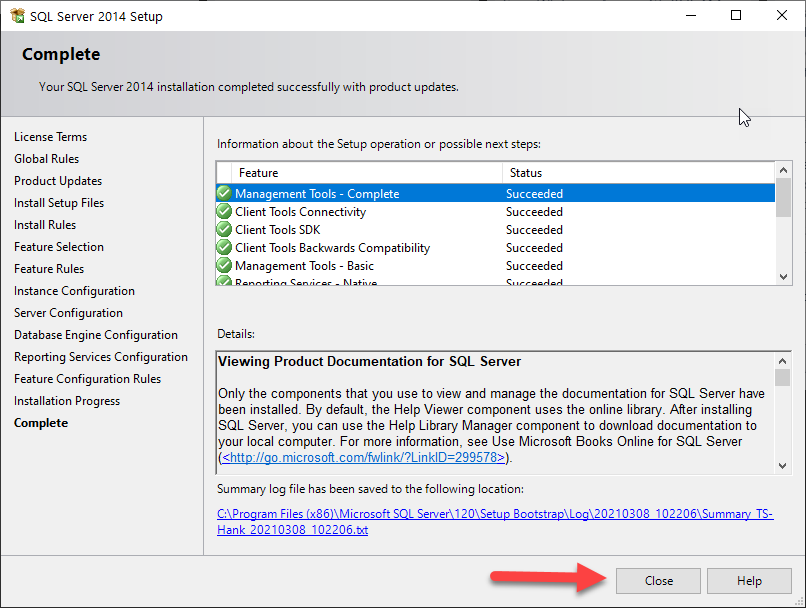Click green check icon beside Client Tools Connectivity
Screen dimensions: 806x608
click(x=224, y=211)
